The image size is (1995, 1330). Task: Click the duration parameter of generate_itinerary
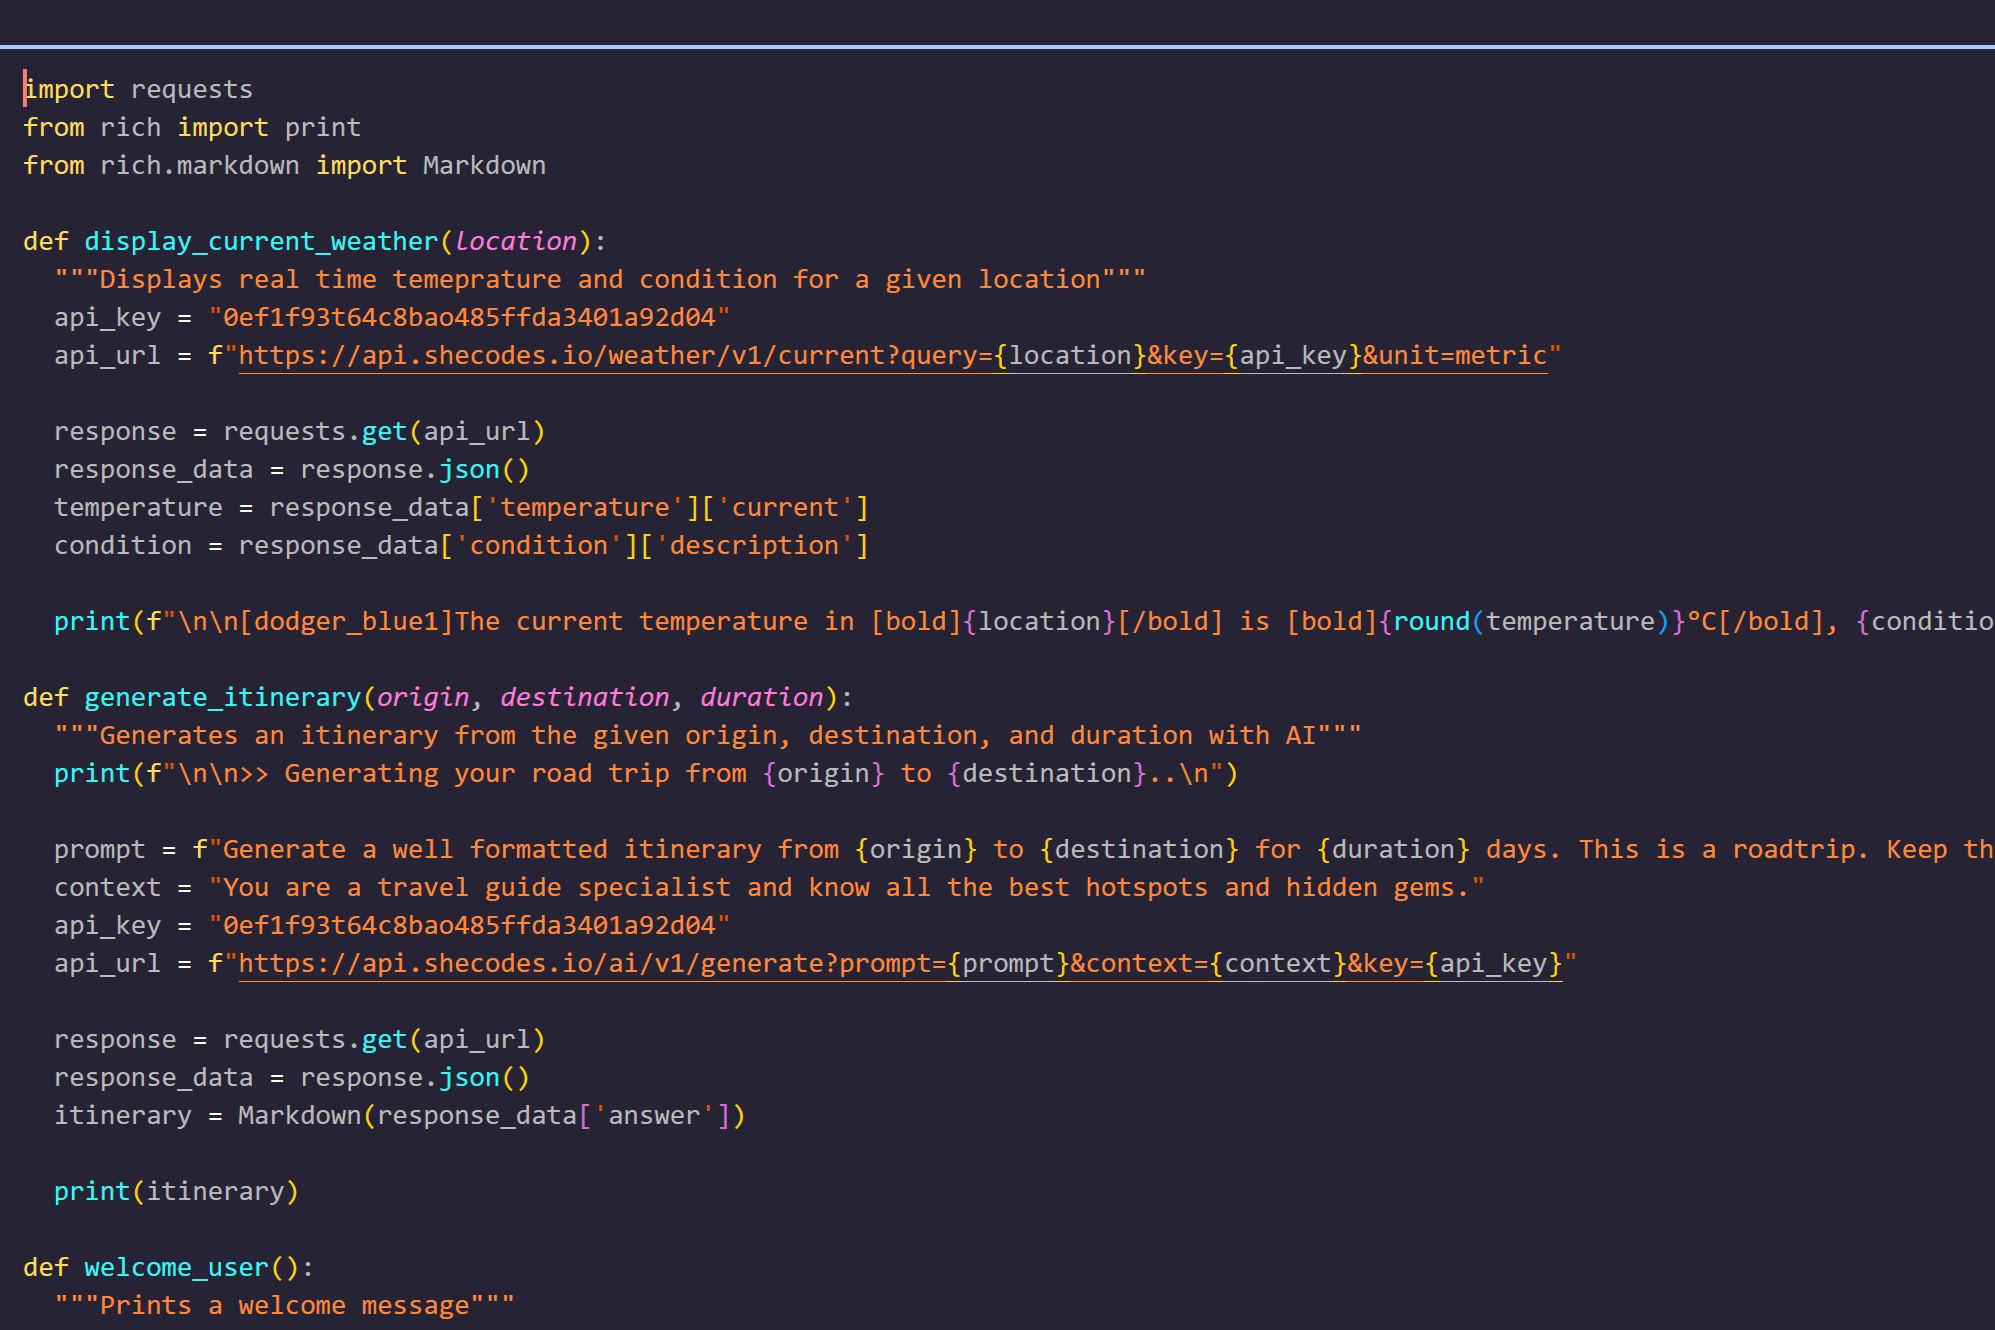click(x=762, y=698)
